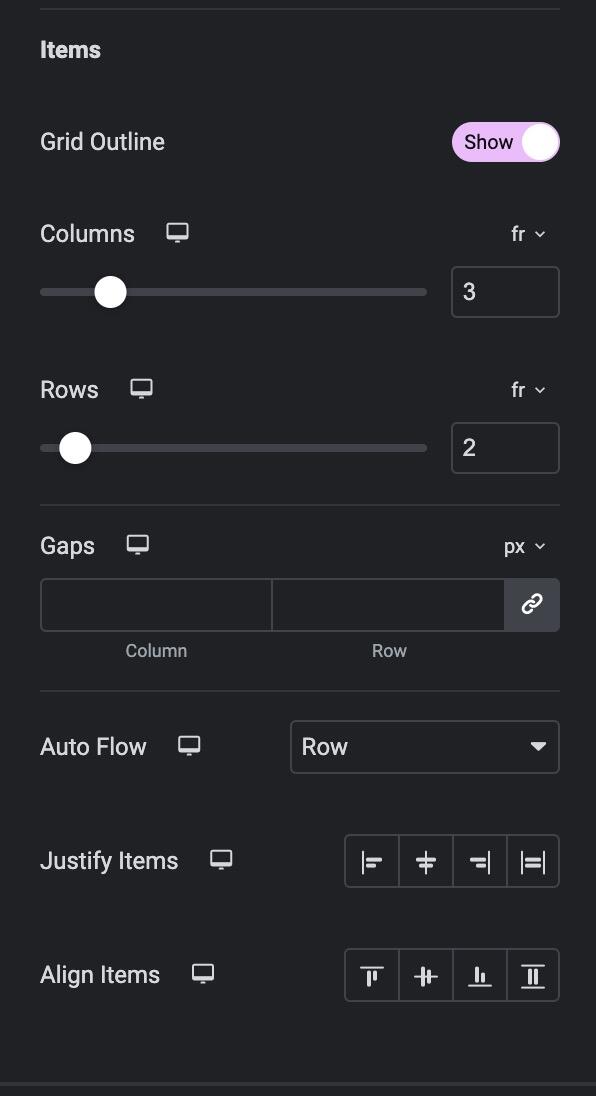Open the Gaps px unit selector

524,546
